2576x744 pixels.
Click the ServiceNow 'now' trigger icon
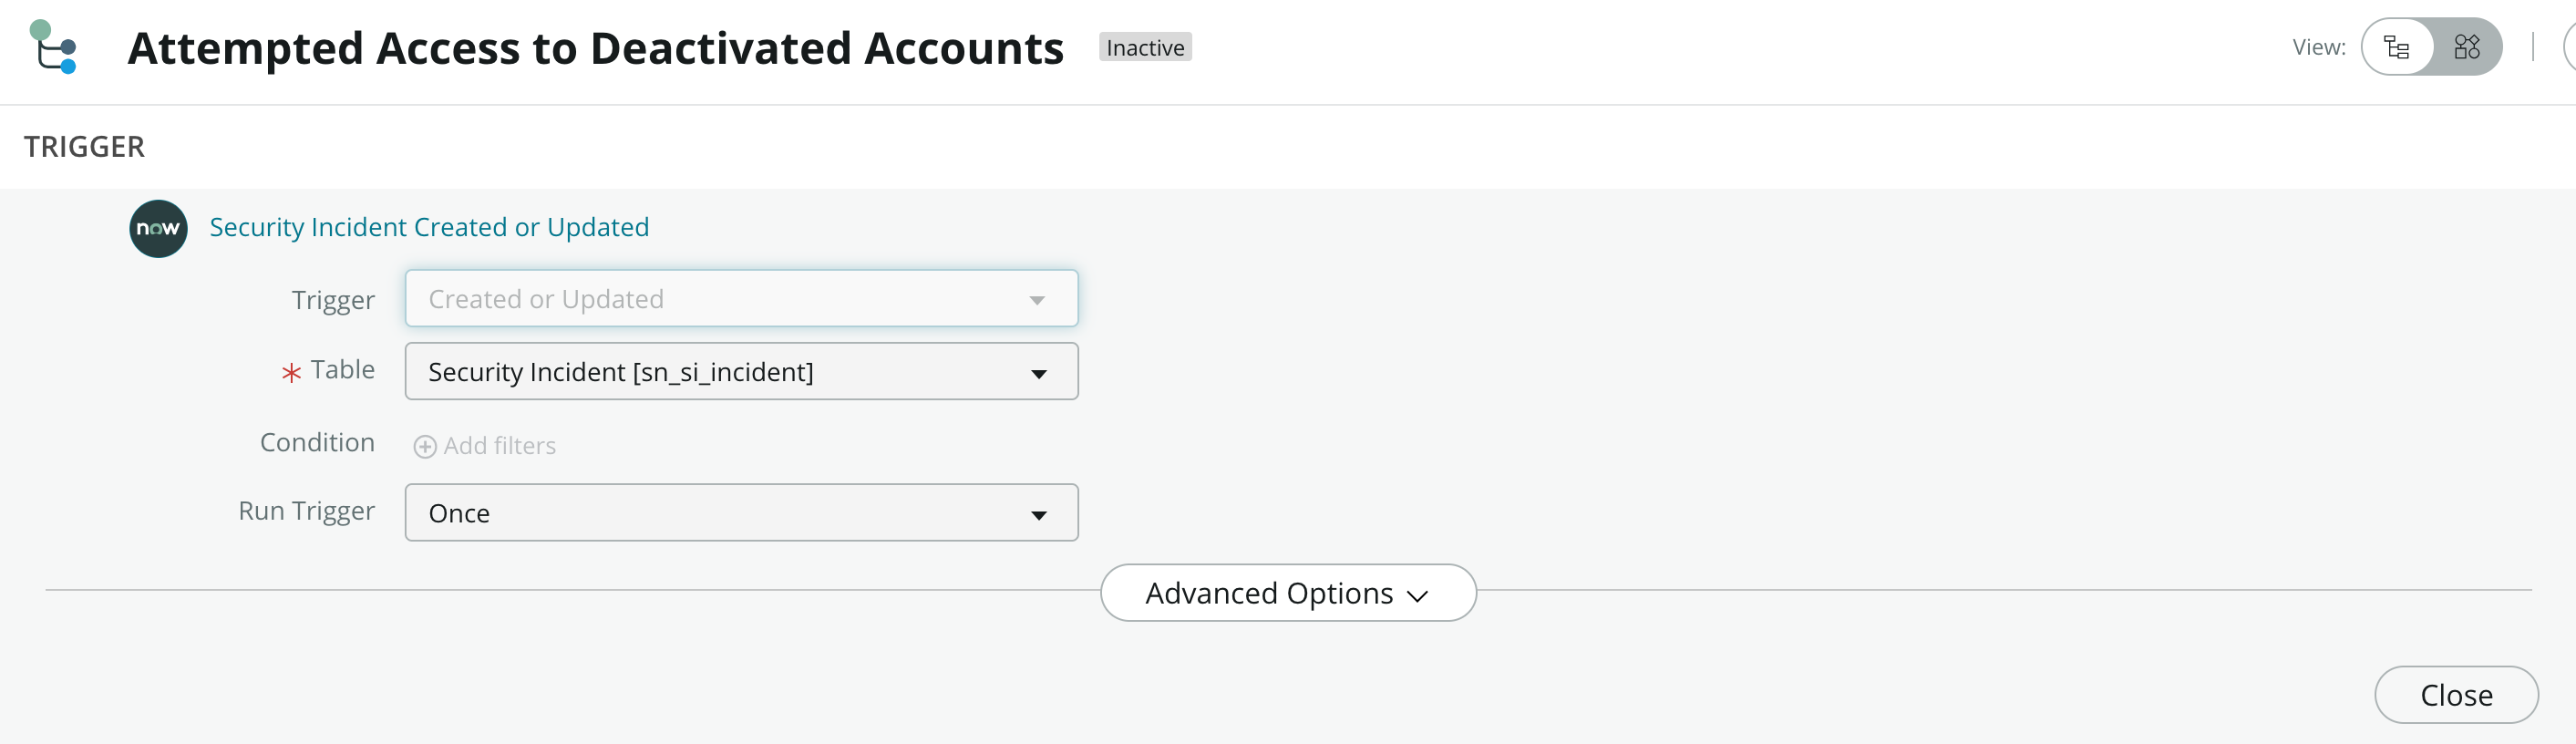click(158, 229)
